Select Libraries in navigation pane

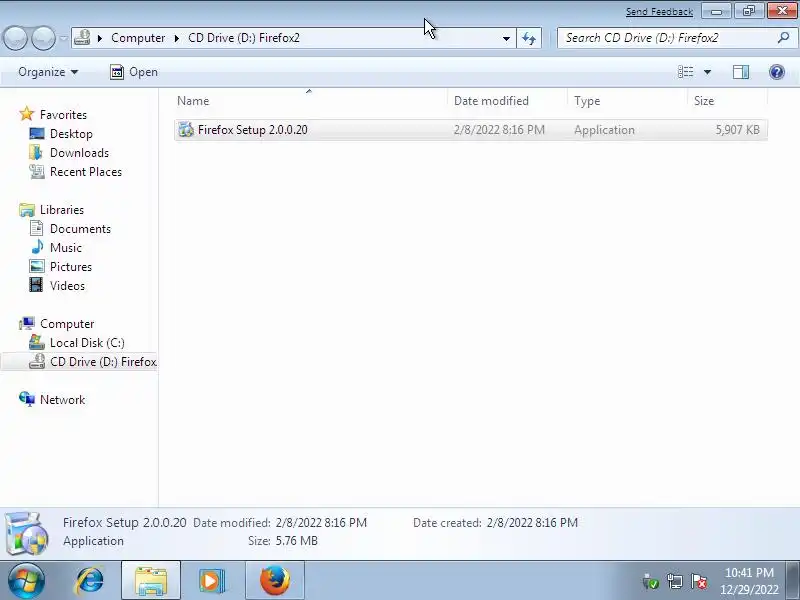62,210
